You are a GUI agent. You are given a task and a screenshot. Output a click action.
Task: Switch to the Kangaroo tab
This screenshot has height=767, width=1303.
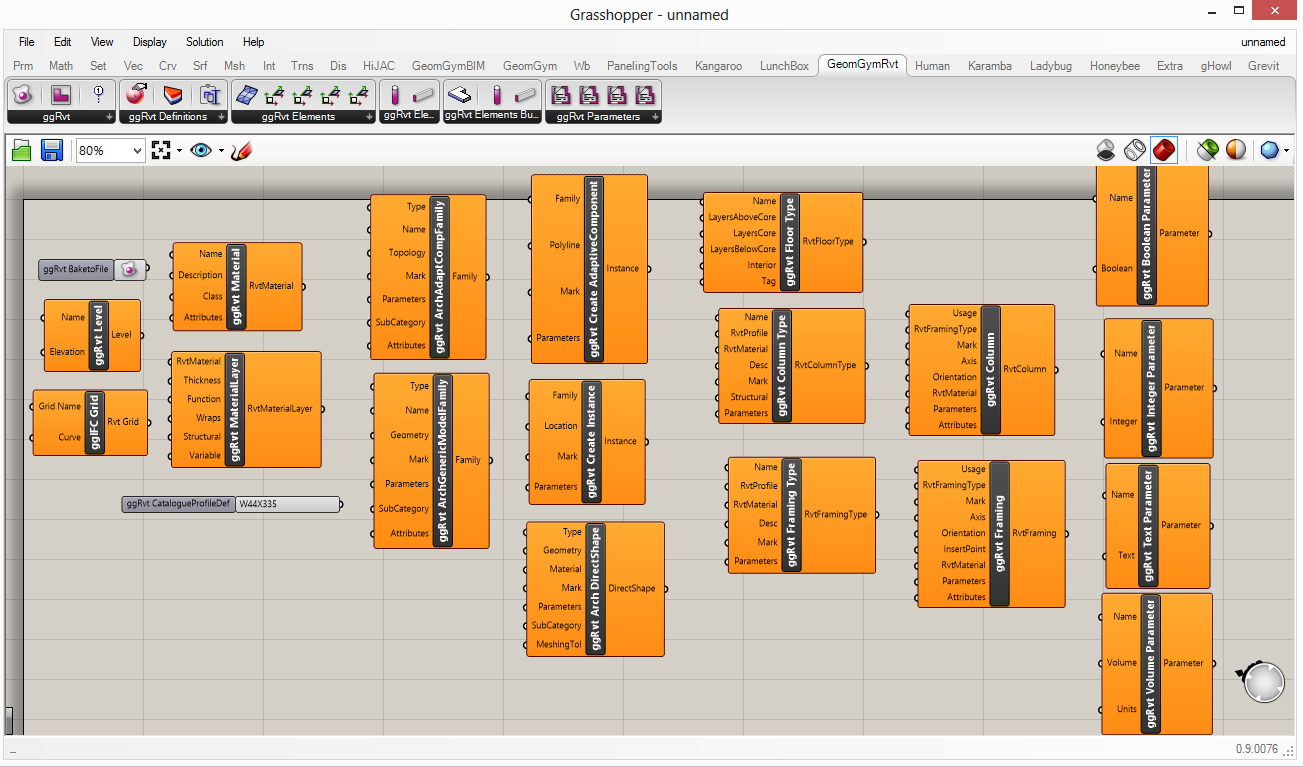click(x=718, y=66)
